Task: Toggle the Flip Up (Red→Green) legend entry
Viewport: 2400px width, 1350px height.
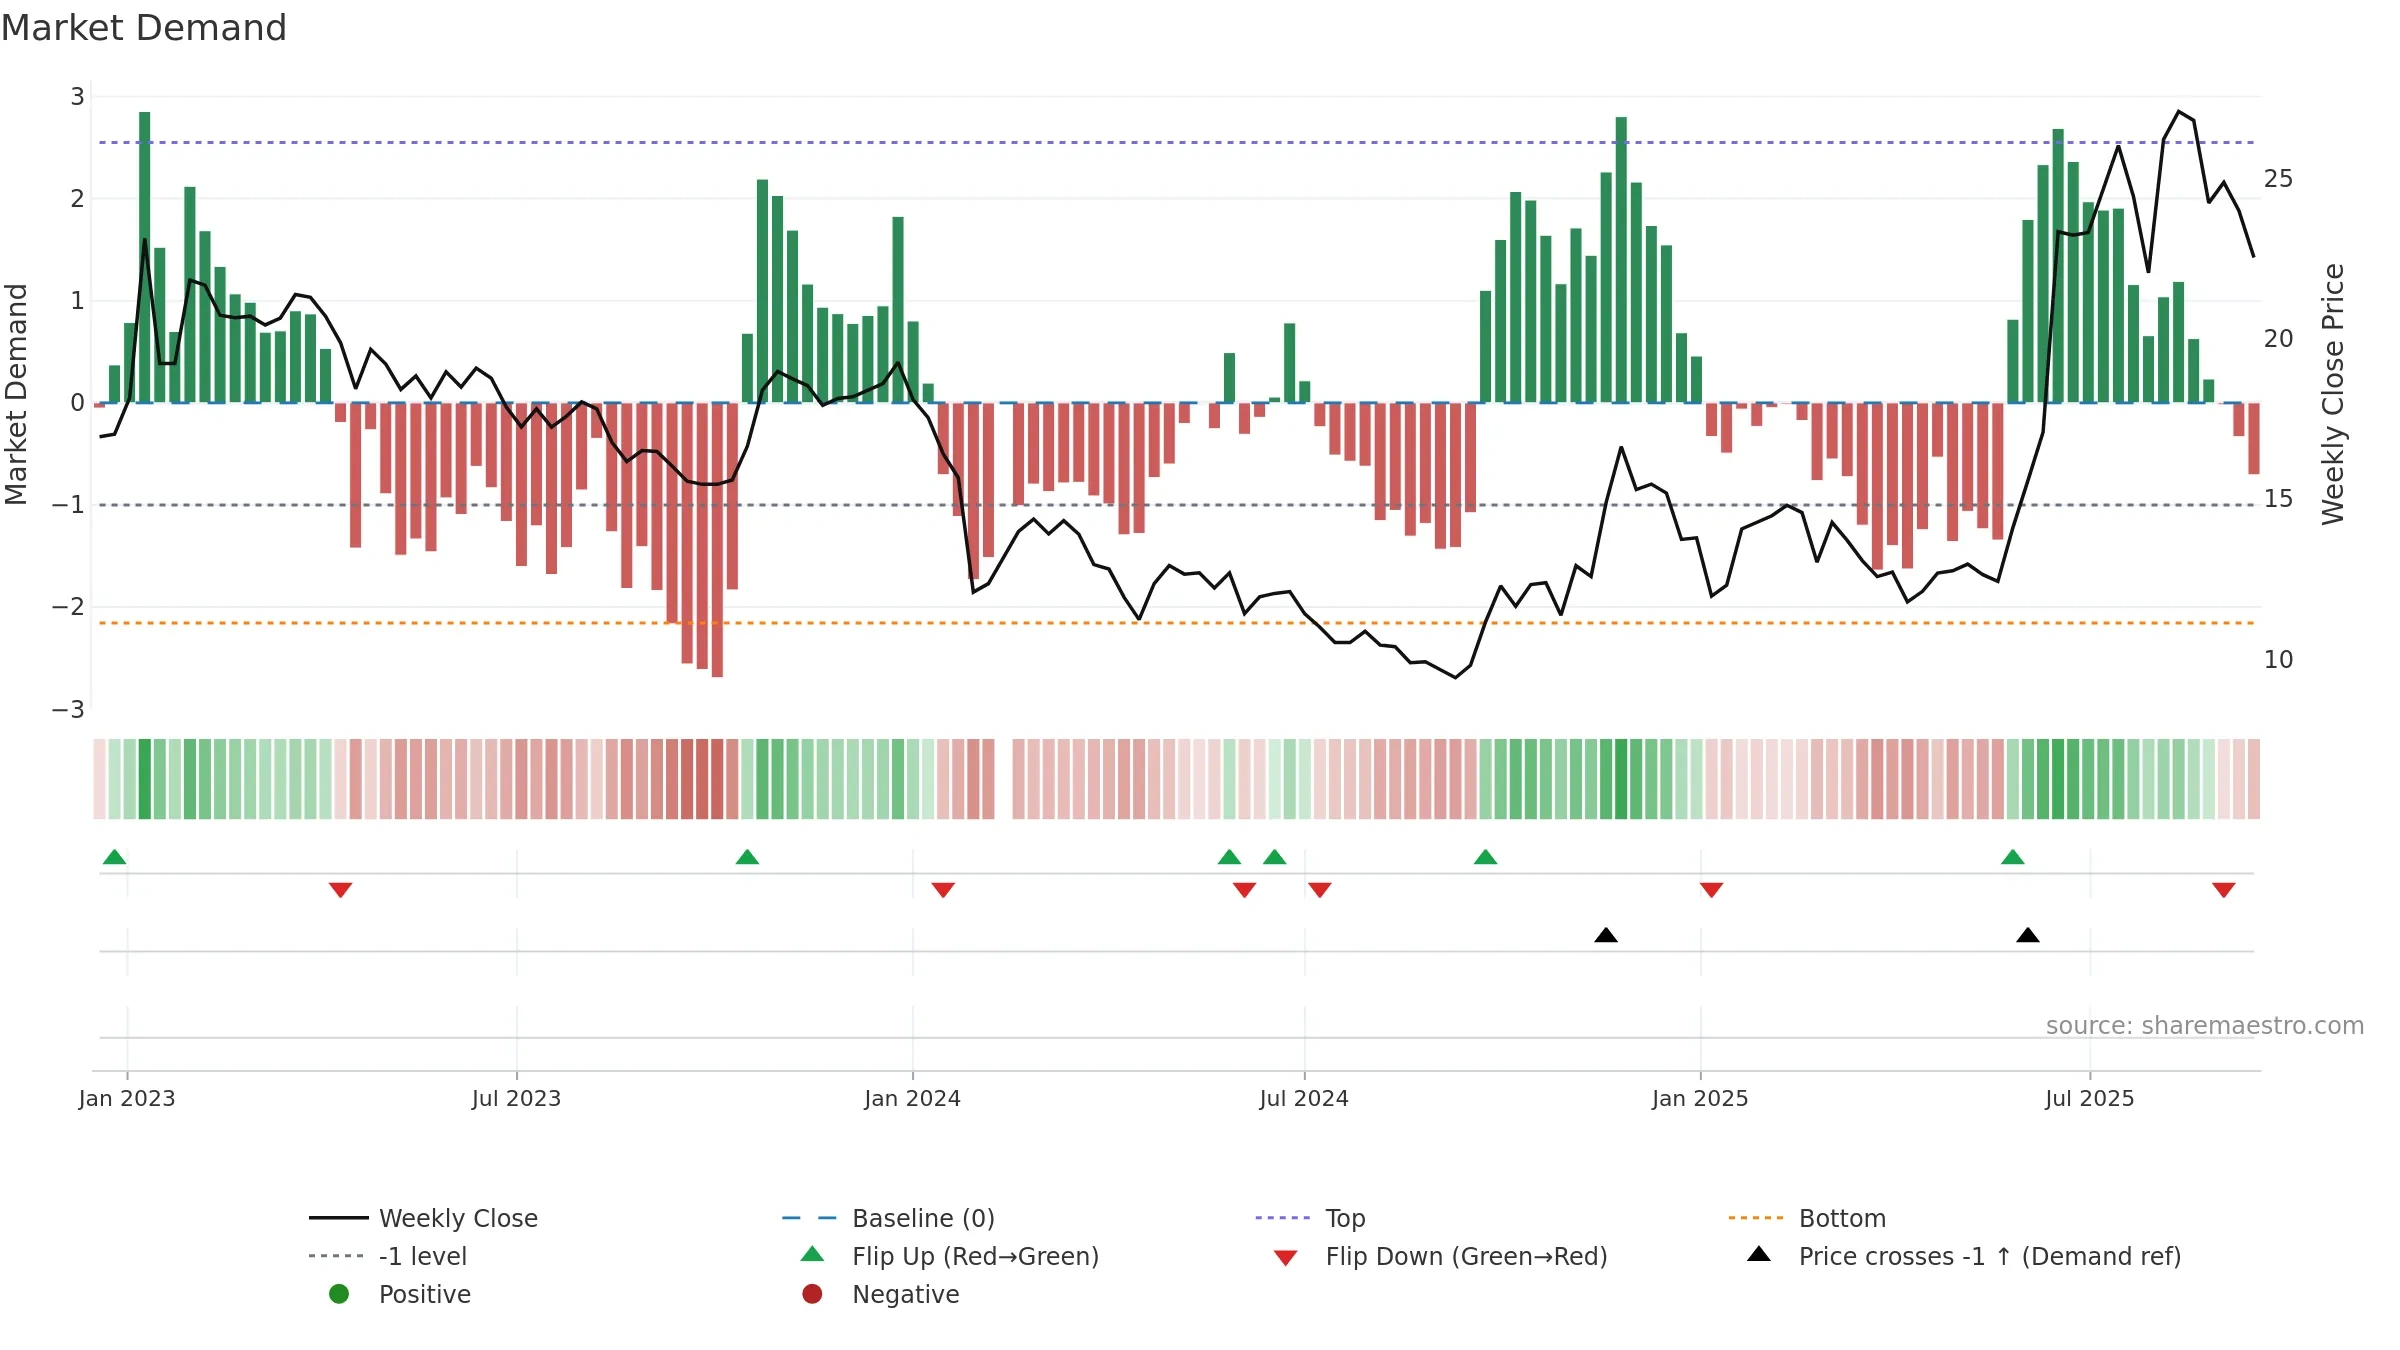Action: tap(950, 1256)
